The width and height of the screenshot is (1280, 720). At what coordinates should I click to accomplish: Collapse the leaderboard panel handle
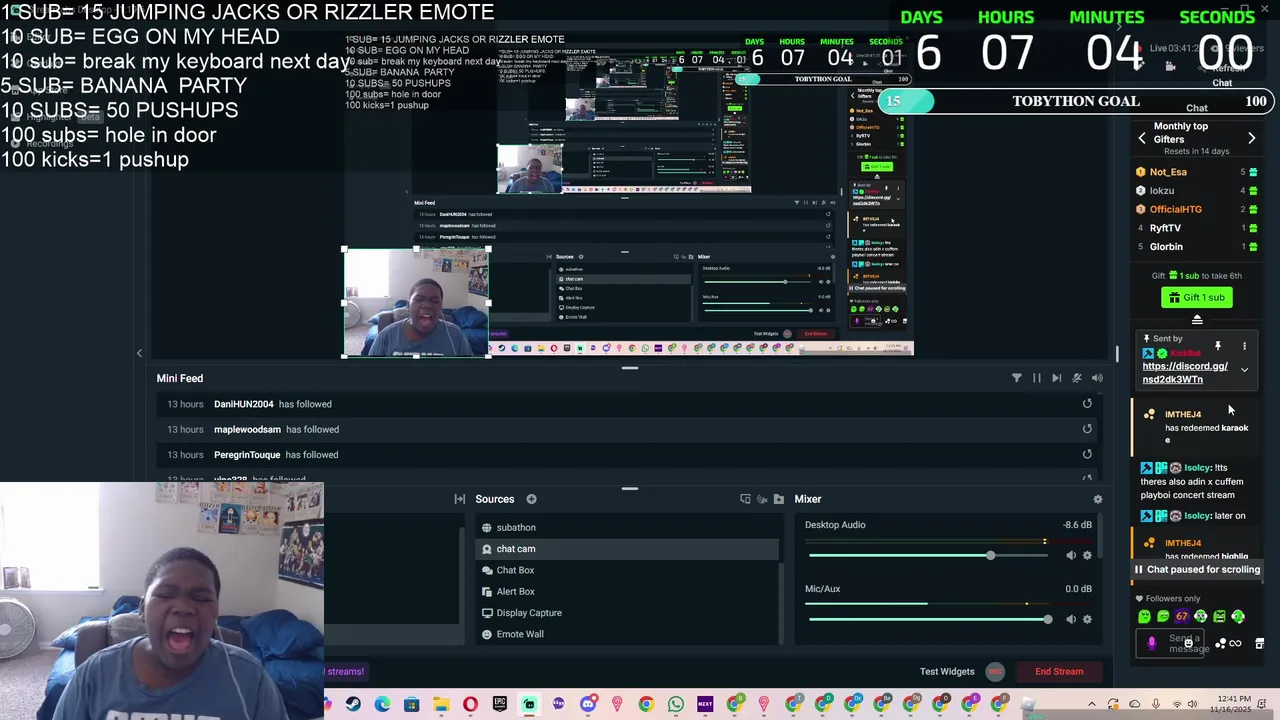1197,320
